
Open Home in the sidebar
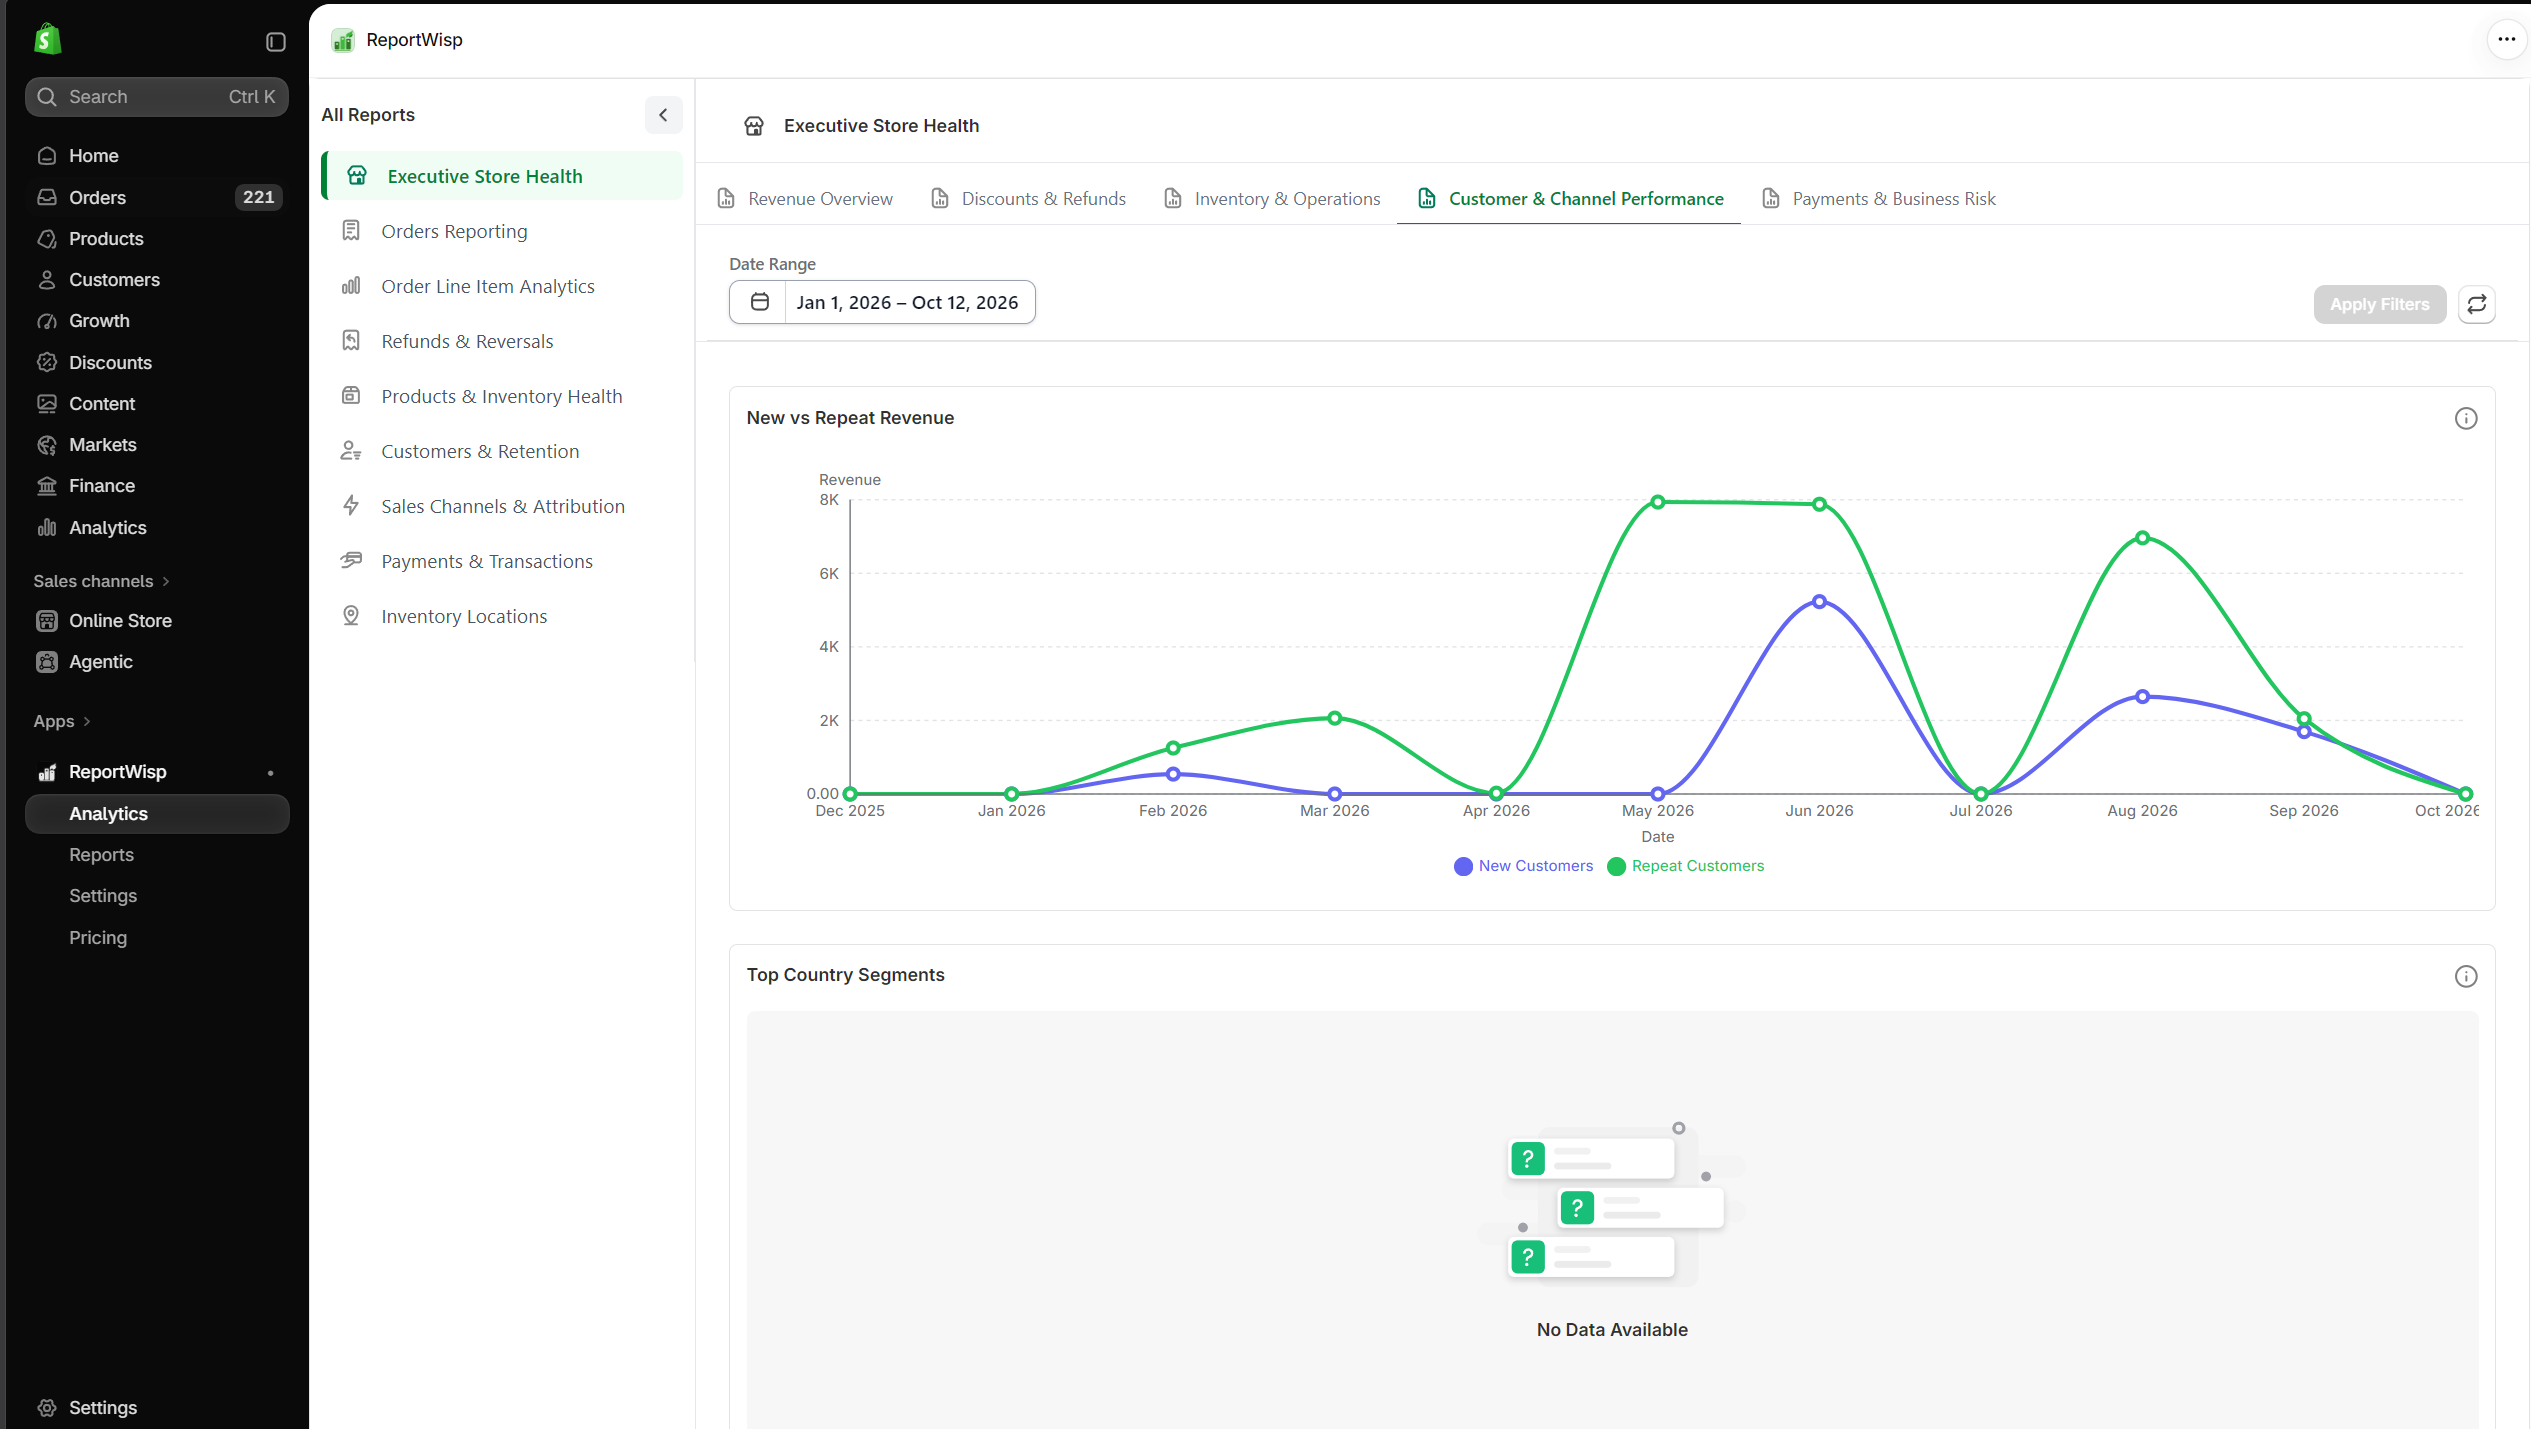coord(157,156)
